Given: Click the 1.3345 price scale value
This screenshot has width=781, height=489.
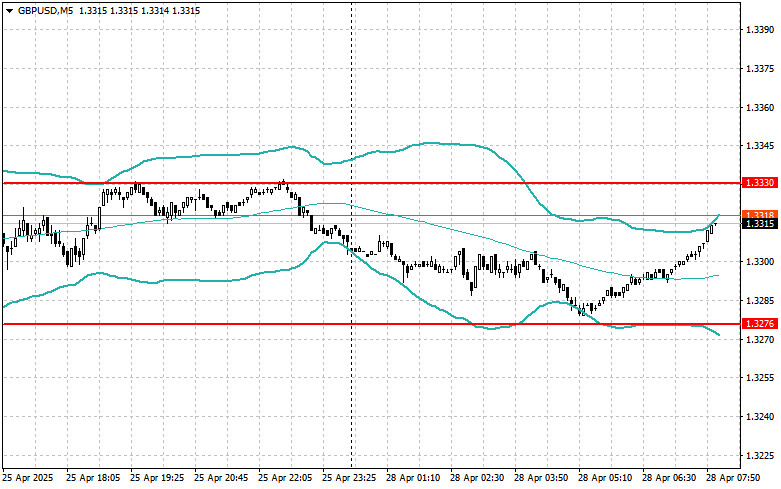Looking at the screenshot, I should tap(760, 146).
